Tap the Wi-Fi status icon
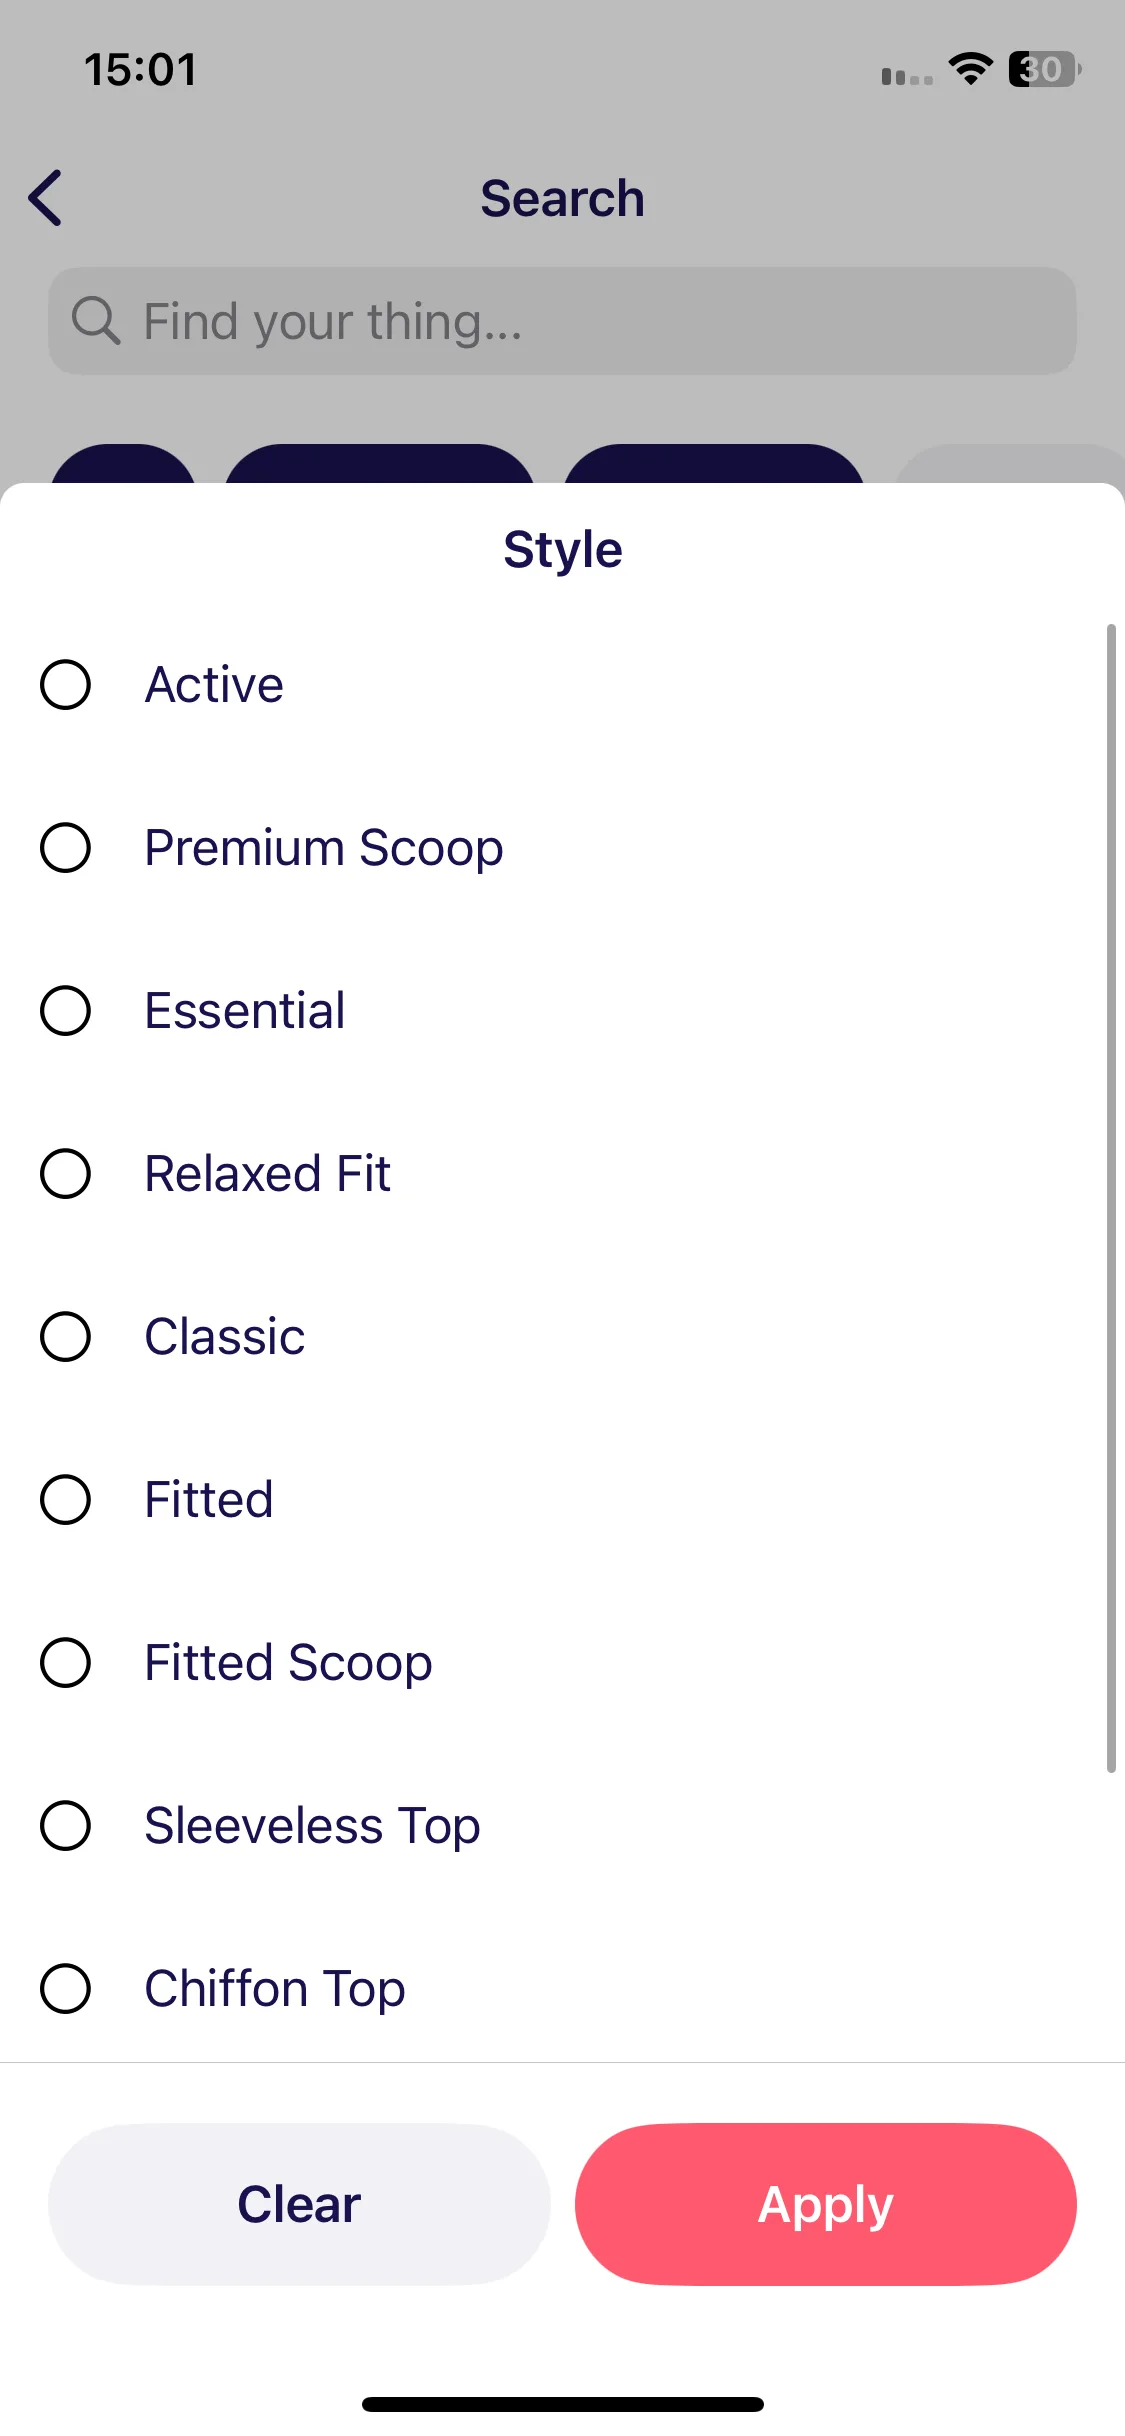The width and height of the screenshot is (1125, 2436). pos(970,69)
